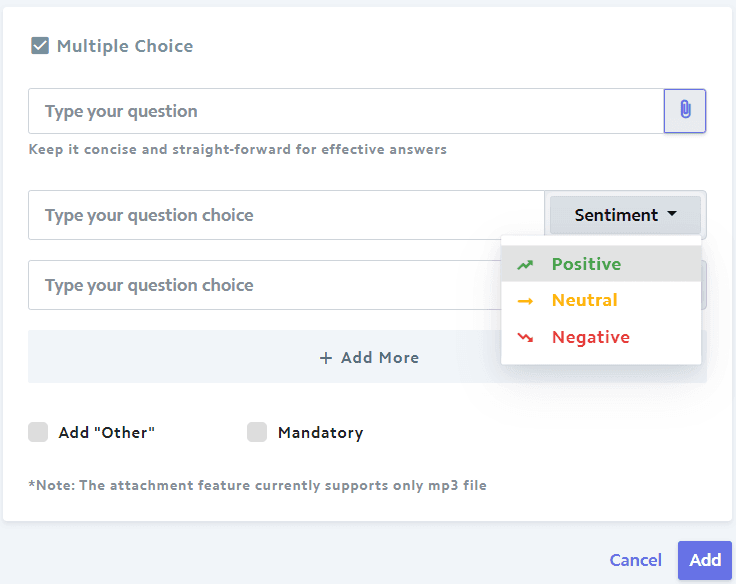This screenshot has width=736, height=584.
Task: Click the green upward trend Positive icon
Action: pyautogui.click(x=525, y=265)
